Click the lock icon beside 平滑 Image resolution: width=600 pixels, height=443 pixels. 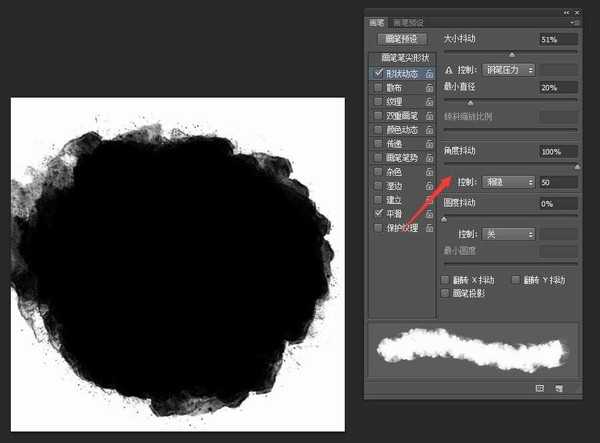pyautogui.click(x=429, y=214)
